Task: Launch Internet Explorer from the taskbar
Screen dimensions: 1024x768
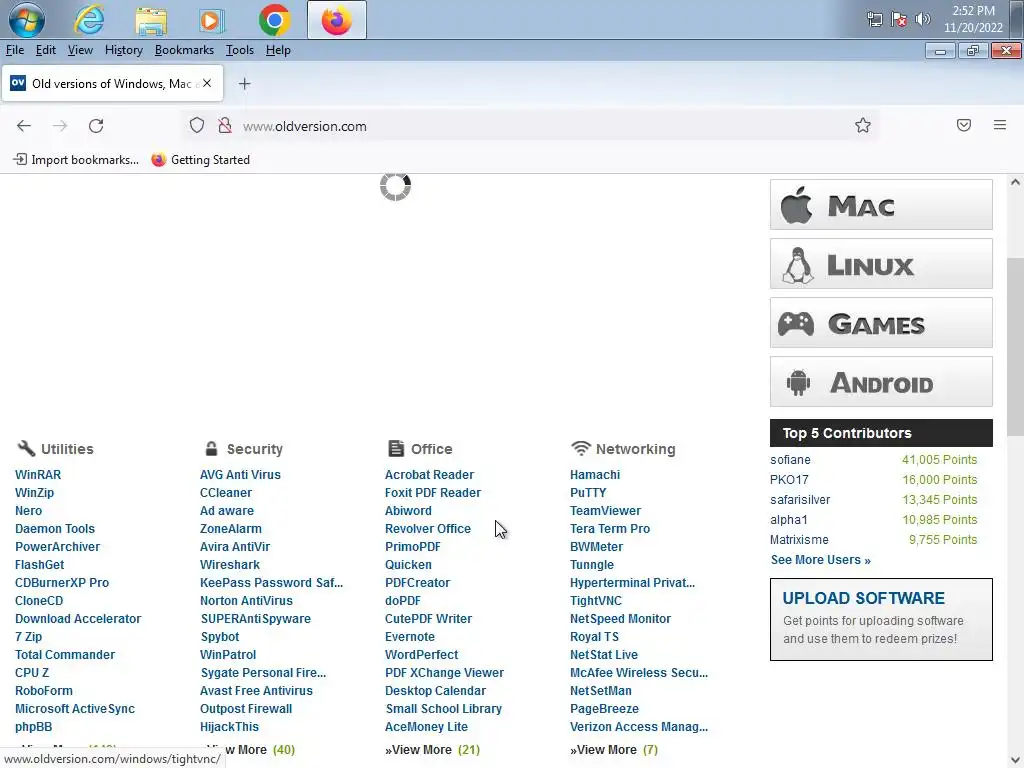Action: click(89, 20)
